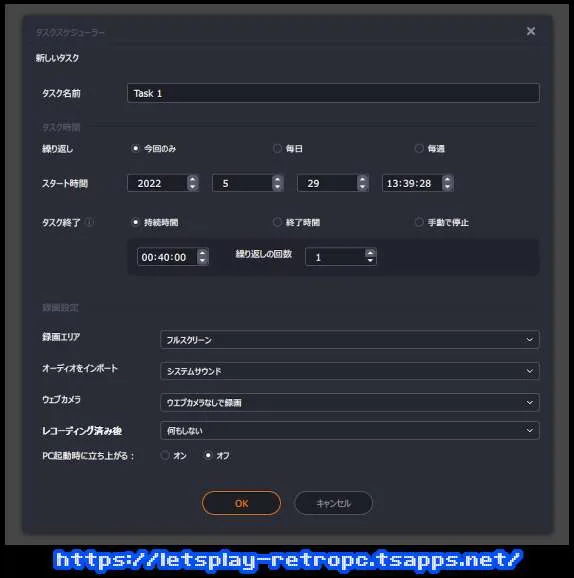The width and height of the screenshot is (574, 578).
Task: Increase the duration 00:40:00 value
Action: [202, 253]
